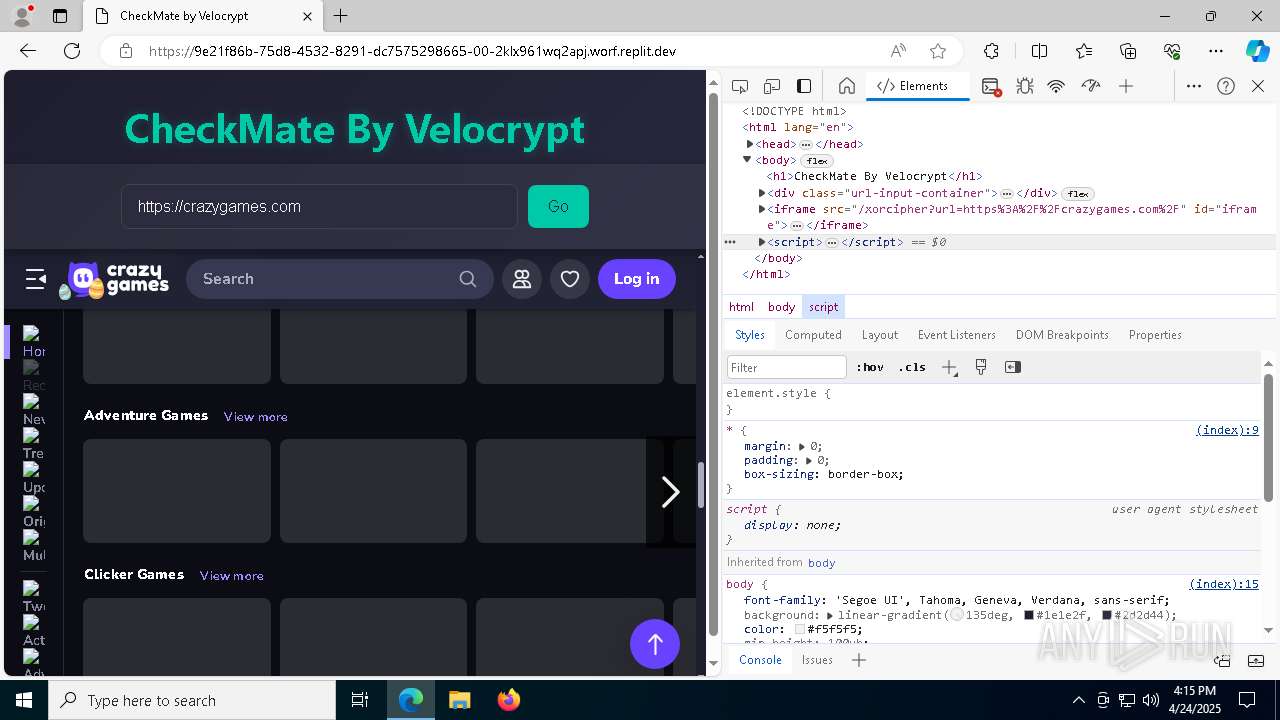1280x720 pixels.
Task: Open Firefox from the Windows taskbar
Action: (x=508, y=700)
